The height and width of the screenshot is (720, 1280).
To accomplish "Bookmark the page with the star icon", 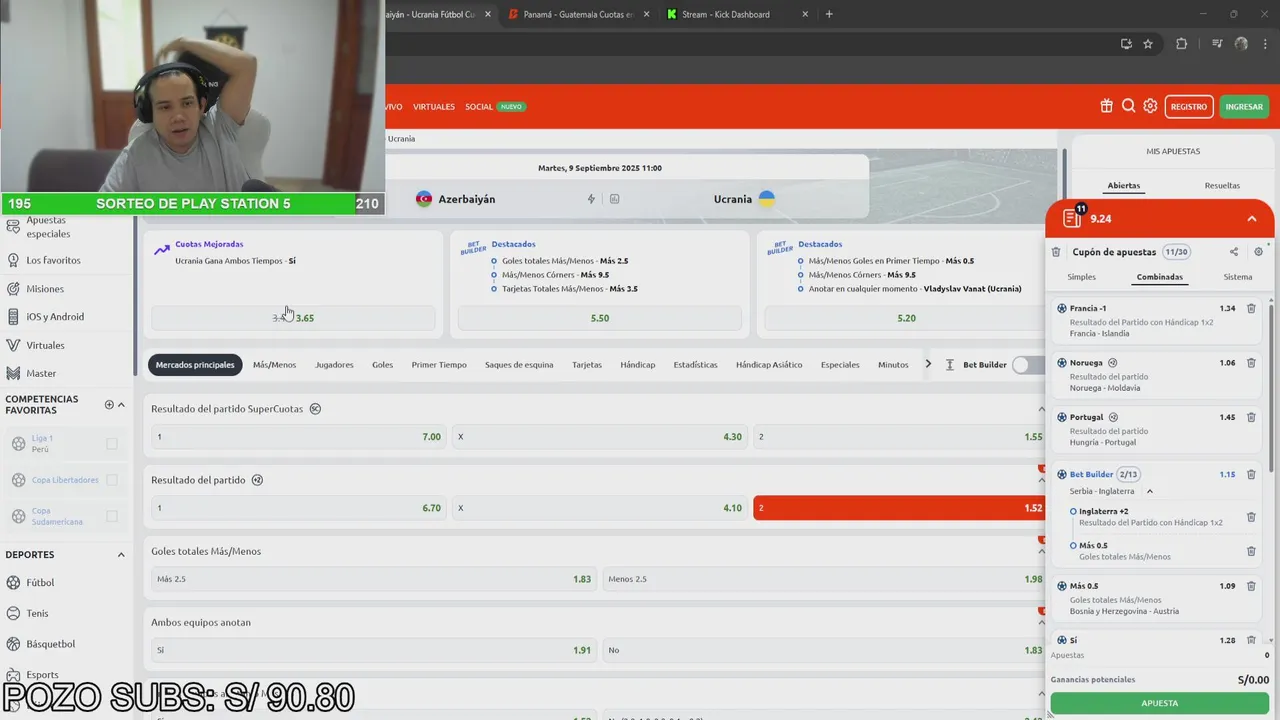I will [x=1148, y=44].
